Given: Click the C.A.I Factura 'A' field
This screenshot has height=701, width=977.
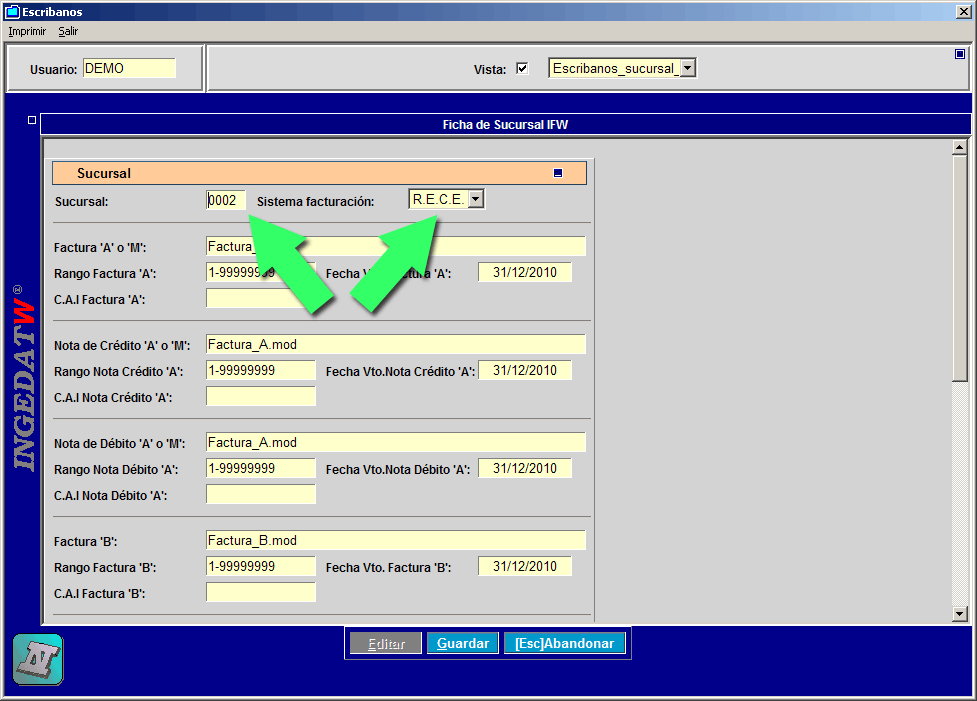Looking at the screenshot, I should click(x=261, y=298).
